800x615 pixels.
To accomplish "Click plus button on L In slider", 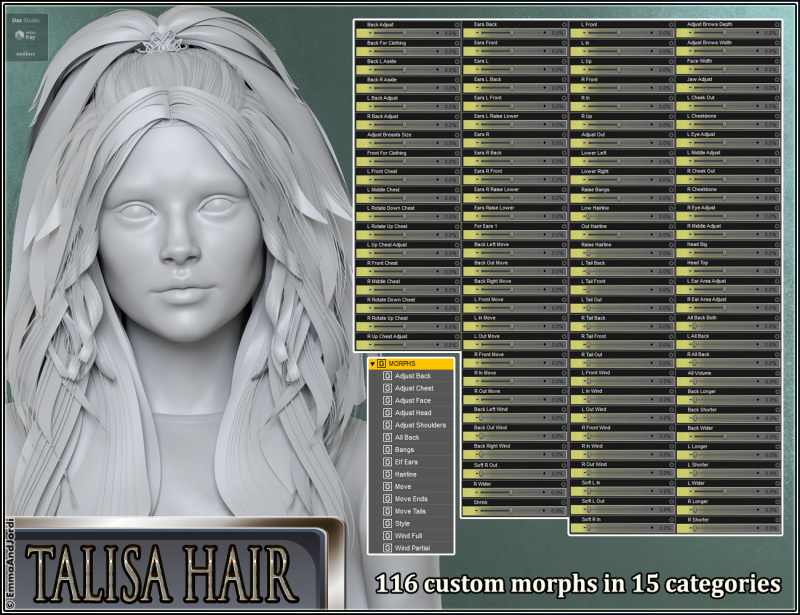I will 652,52.
